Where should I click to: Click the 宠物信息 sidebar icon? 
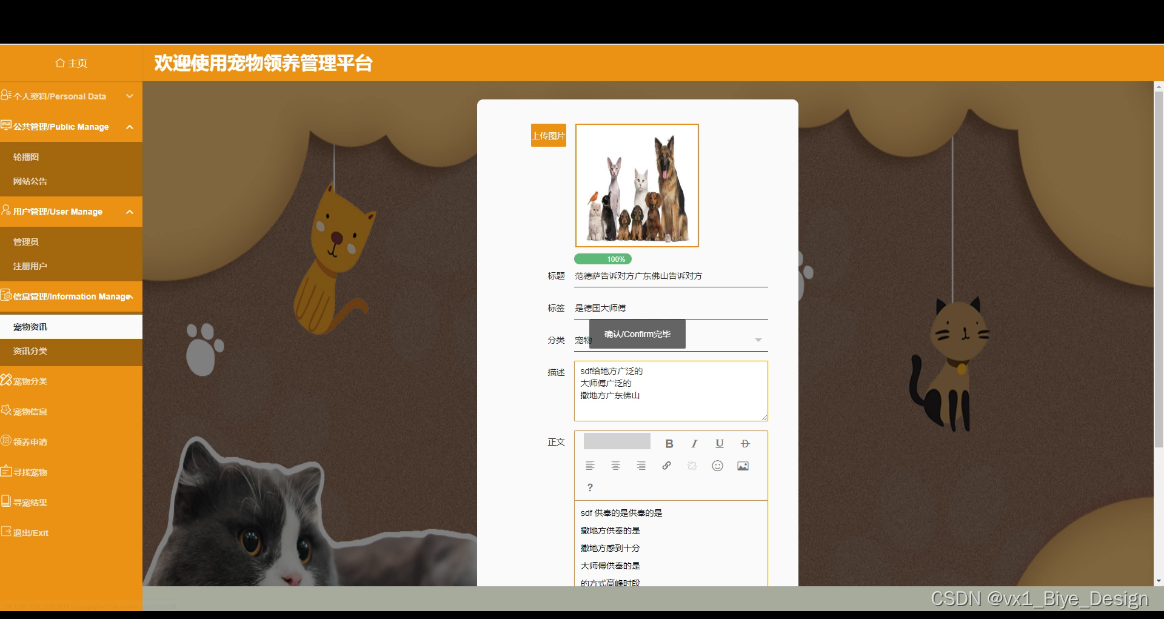6,410
